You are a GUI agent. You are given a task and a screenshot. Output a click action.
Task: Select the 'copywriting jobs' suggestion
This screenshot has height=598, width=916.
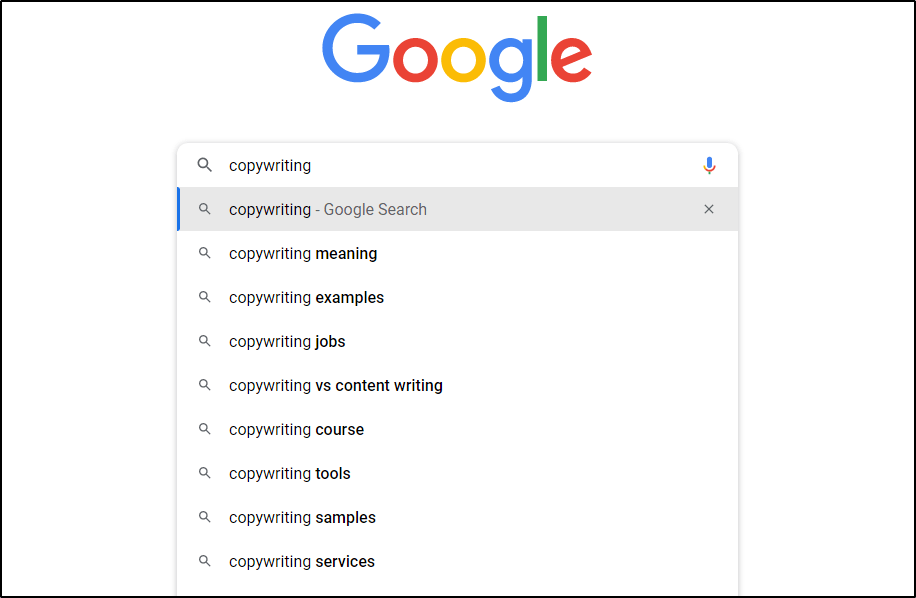287,341
